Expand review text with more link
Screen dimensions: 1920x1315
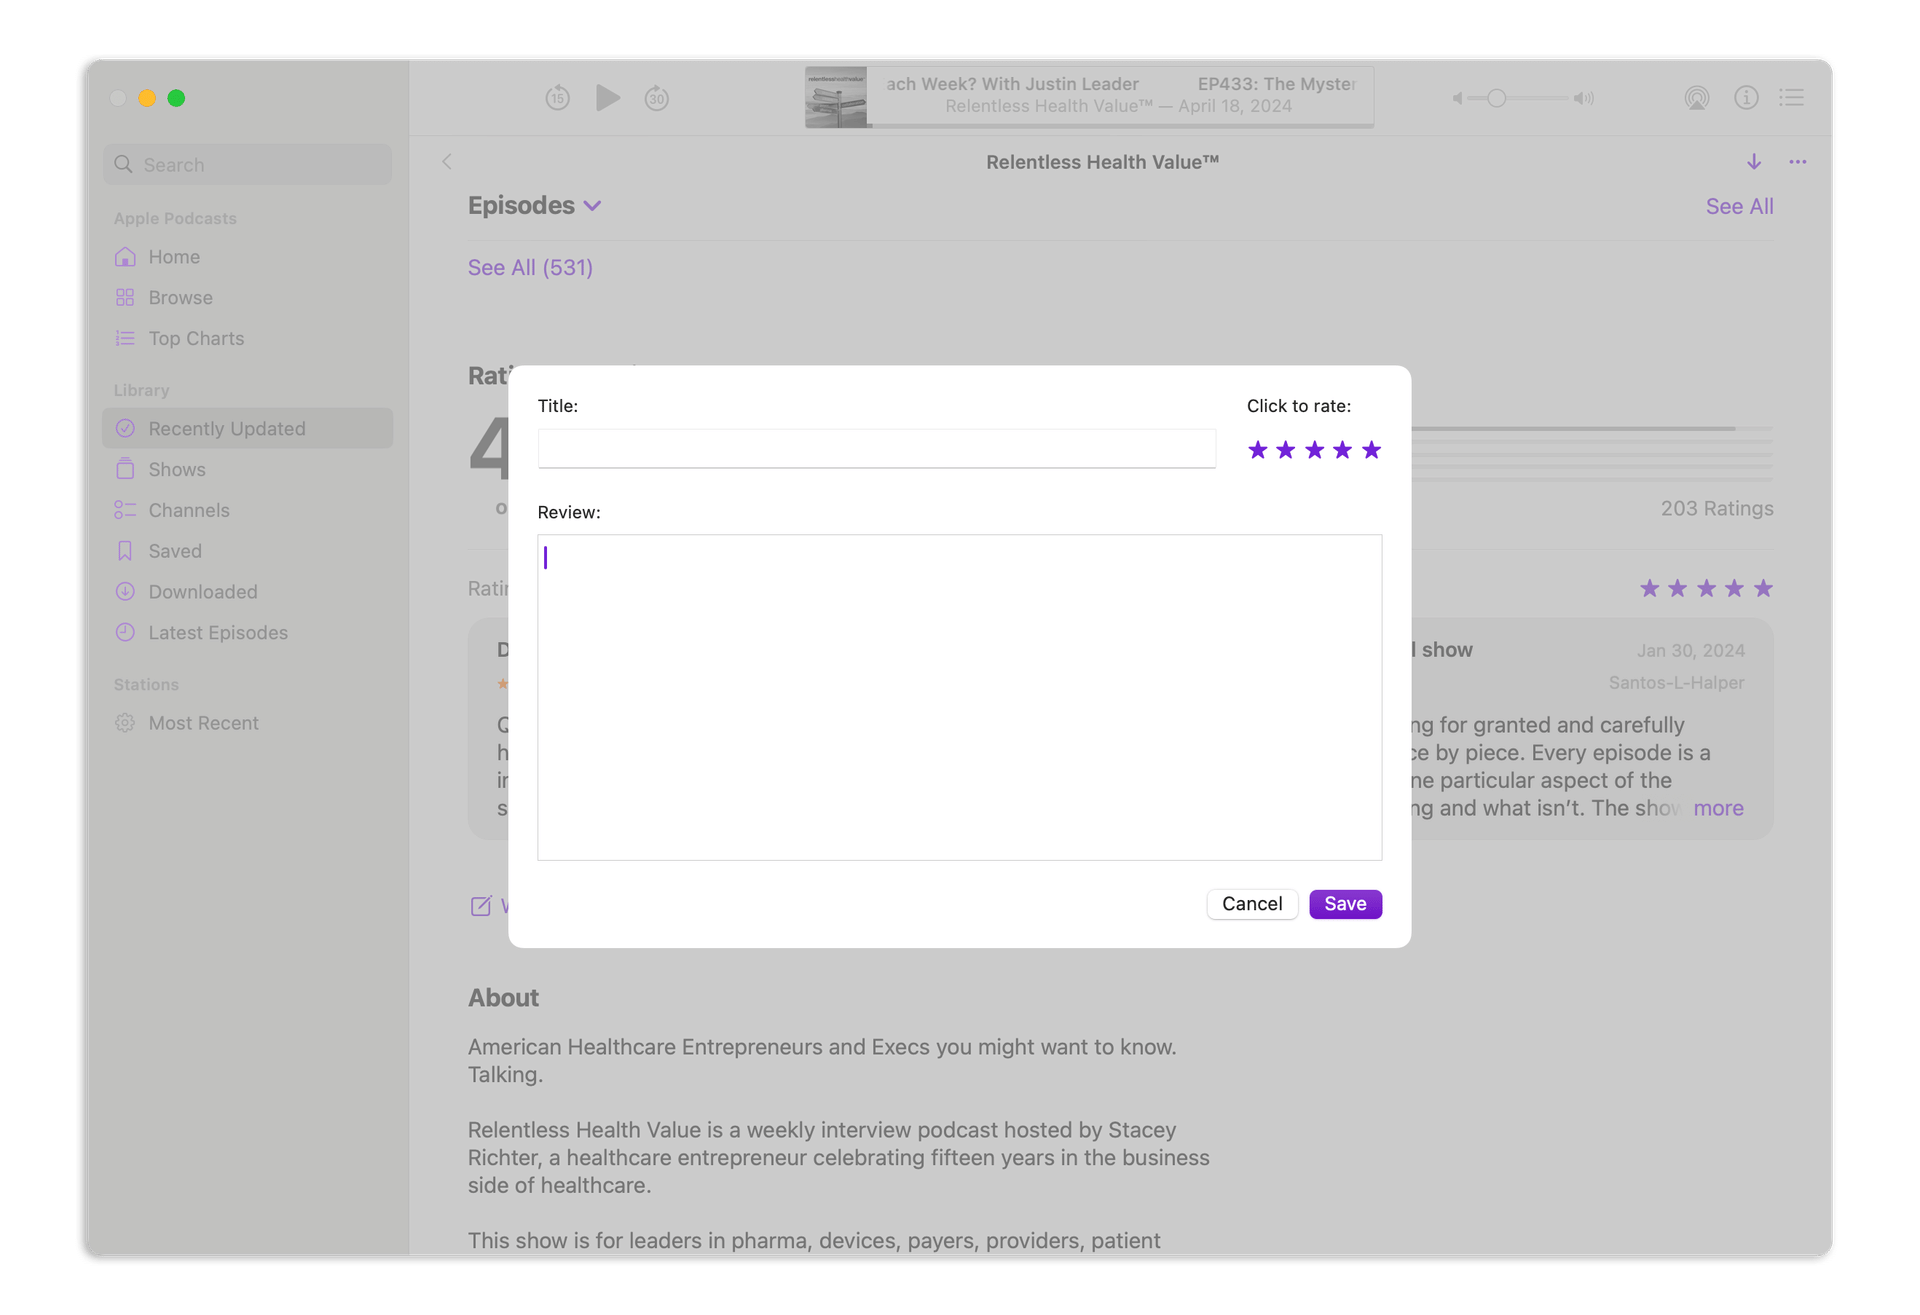point(1718,808)
